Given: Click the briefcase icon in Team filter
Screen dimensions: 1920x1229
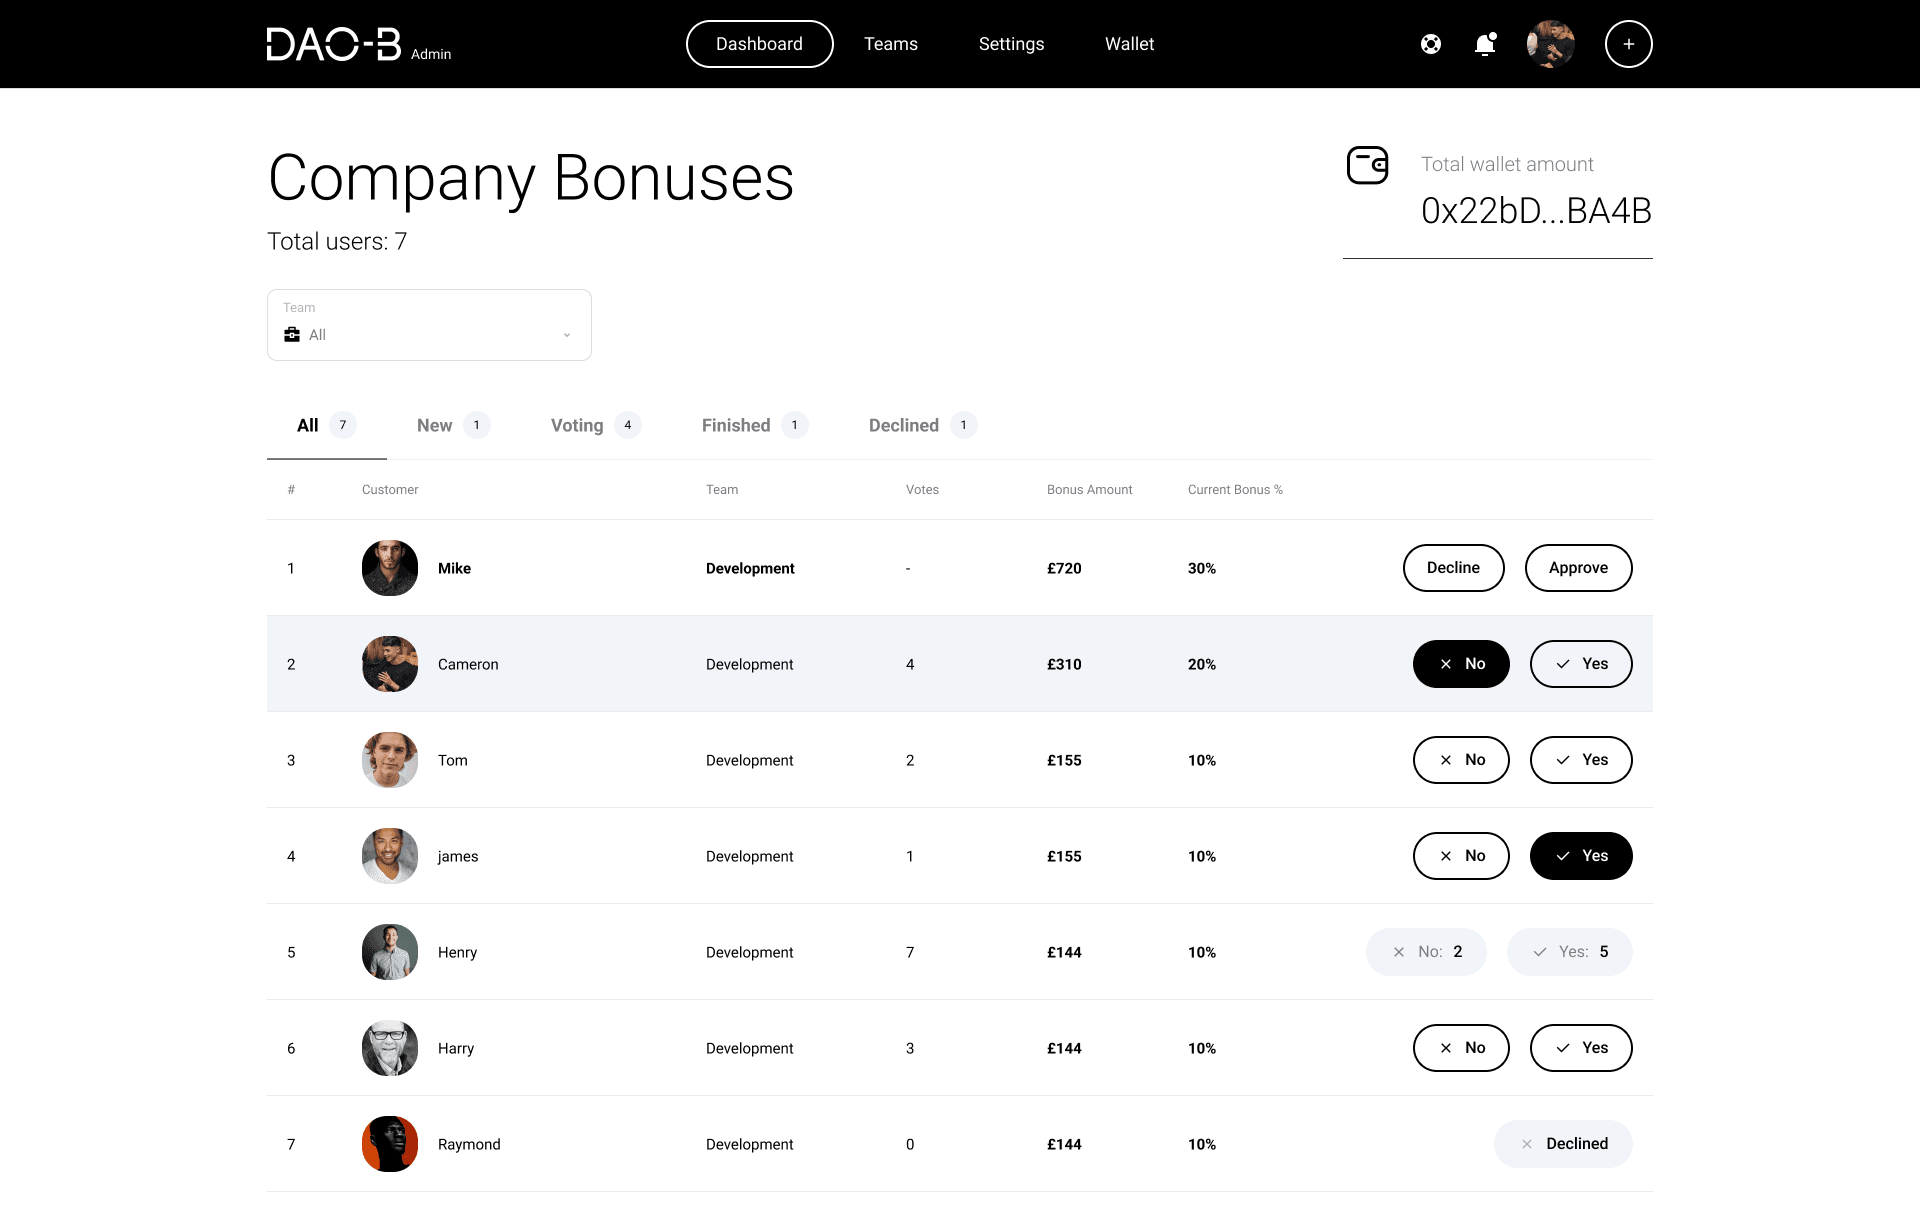Looking at the screenshot, I should point(292,334).
